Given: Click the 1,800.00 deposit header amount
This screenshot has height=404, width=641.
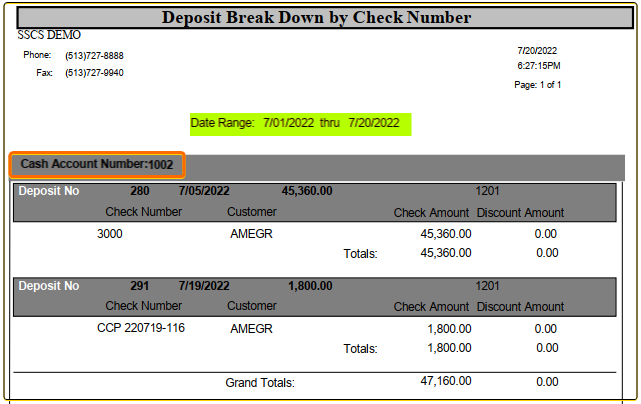Looking at the screenshot, I should coord(310,286).
